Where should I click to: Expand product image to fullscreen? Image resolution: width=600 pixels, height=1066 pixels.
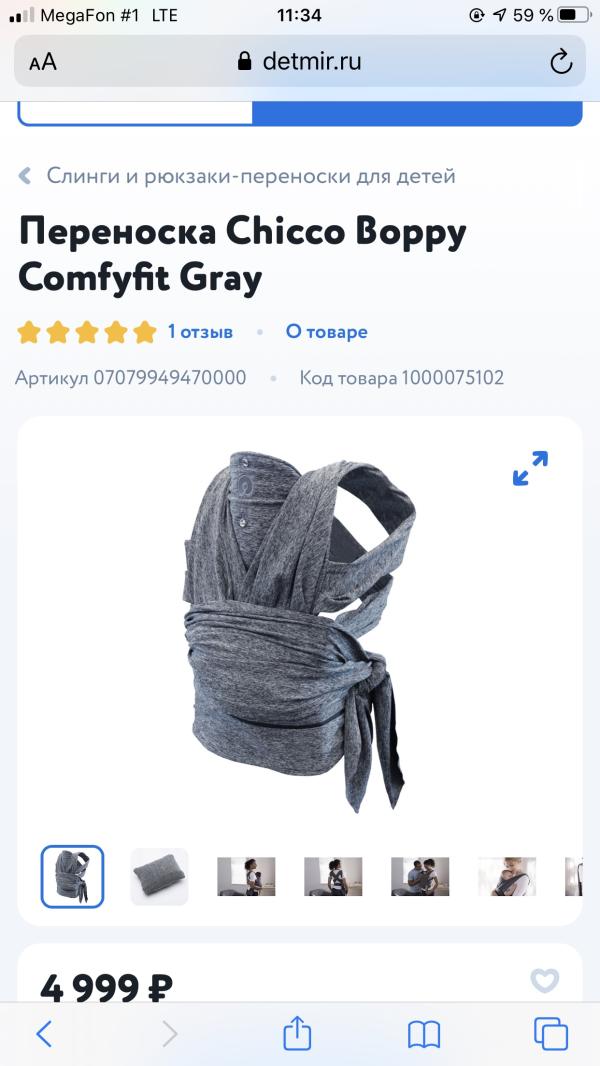point(530,468)
